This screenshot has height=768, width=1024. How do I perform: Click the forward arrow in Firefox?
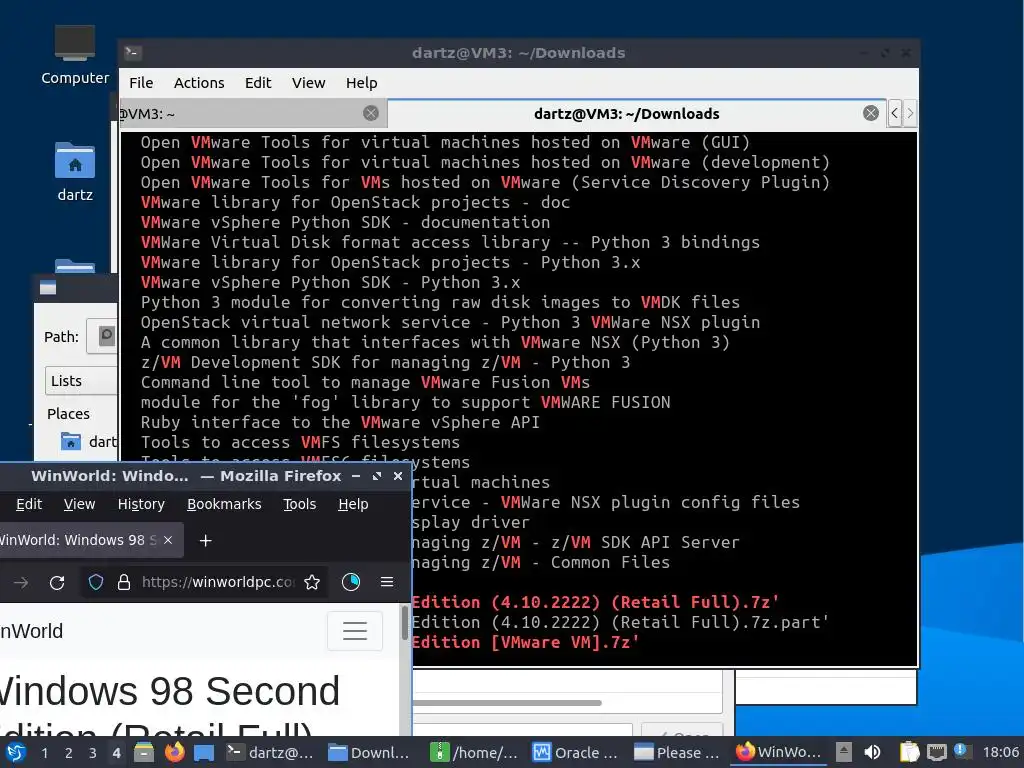pyautogui.click(x=21, y=582)
